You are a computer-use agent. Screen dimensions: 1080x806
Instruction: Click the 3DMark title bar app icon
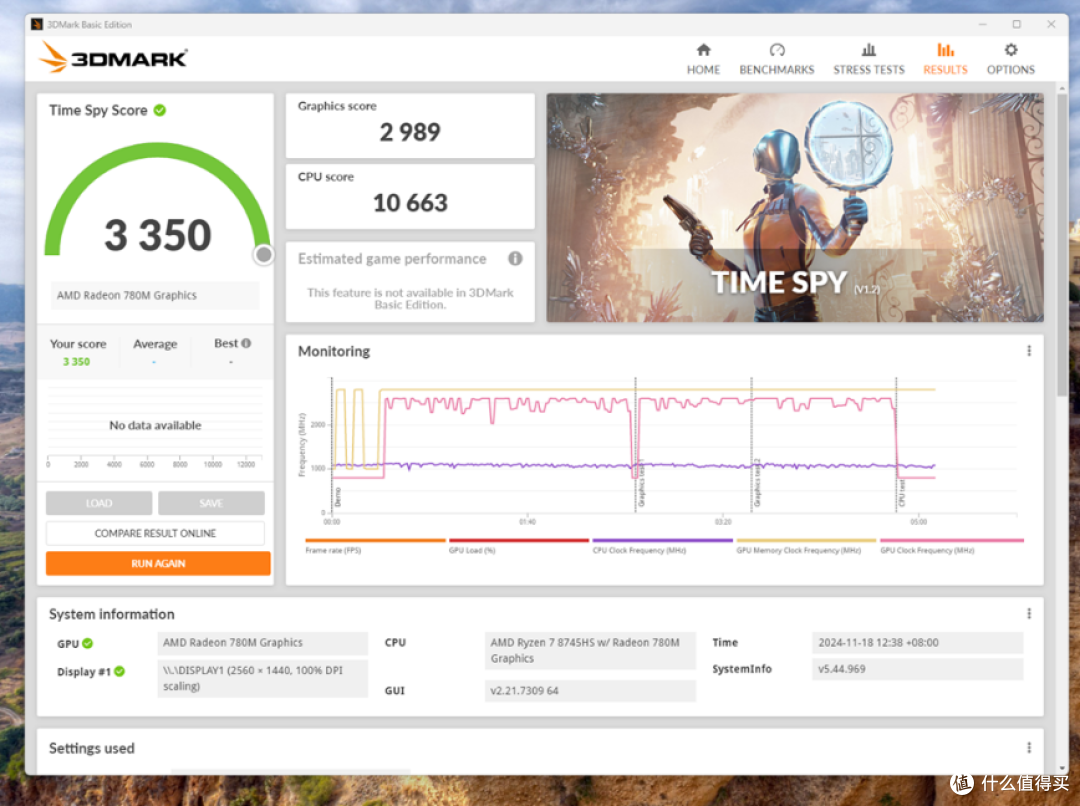pyautogui.click(x=37, y=24)
